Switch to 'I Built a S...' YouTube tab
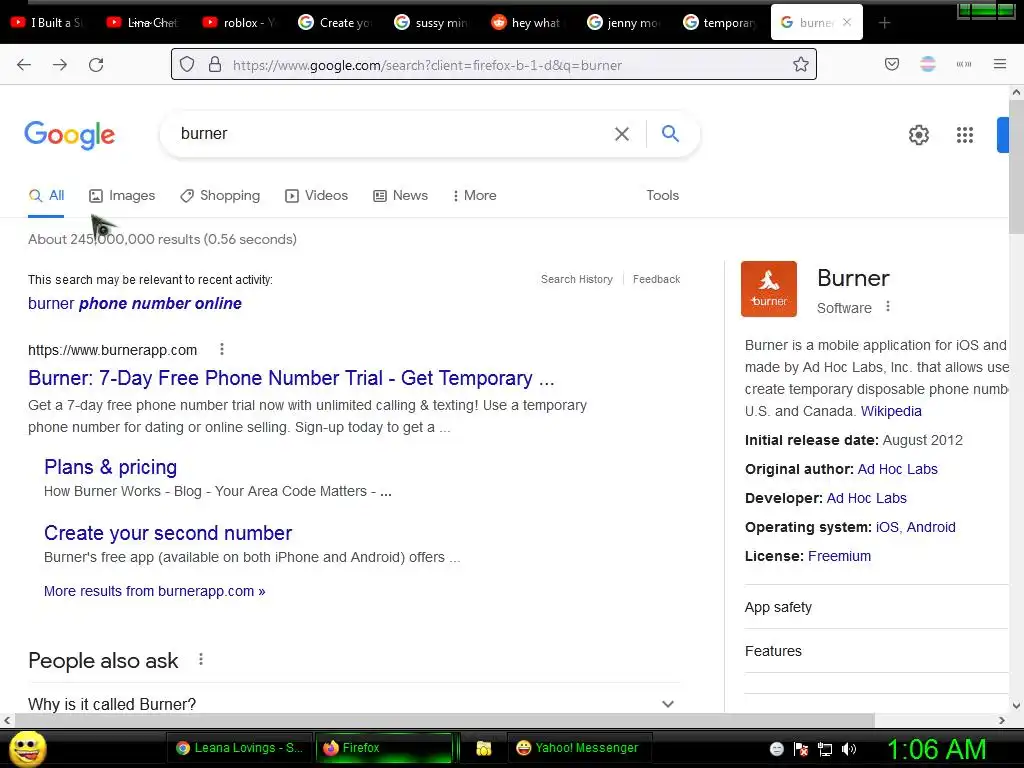1024x768 pixels. pyautogui.click(x=48, y=23)
